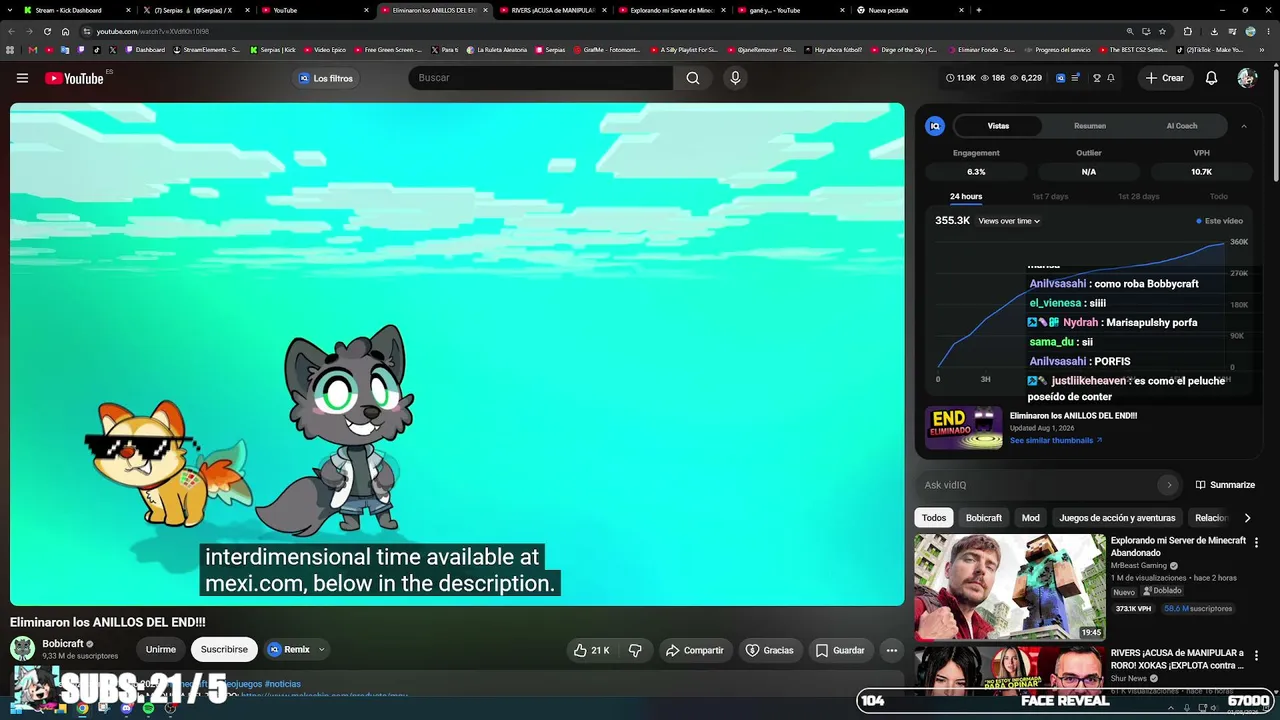
Task: Click the 'Suscribirse' button
Action: point(224,650)
